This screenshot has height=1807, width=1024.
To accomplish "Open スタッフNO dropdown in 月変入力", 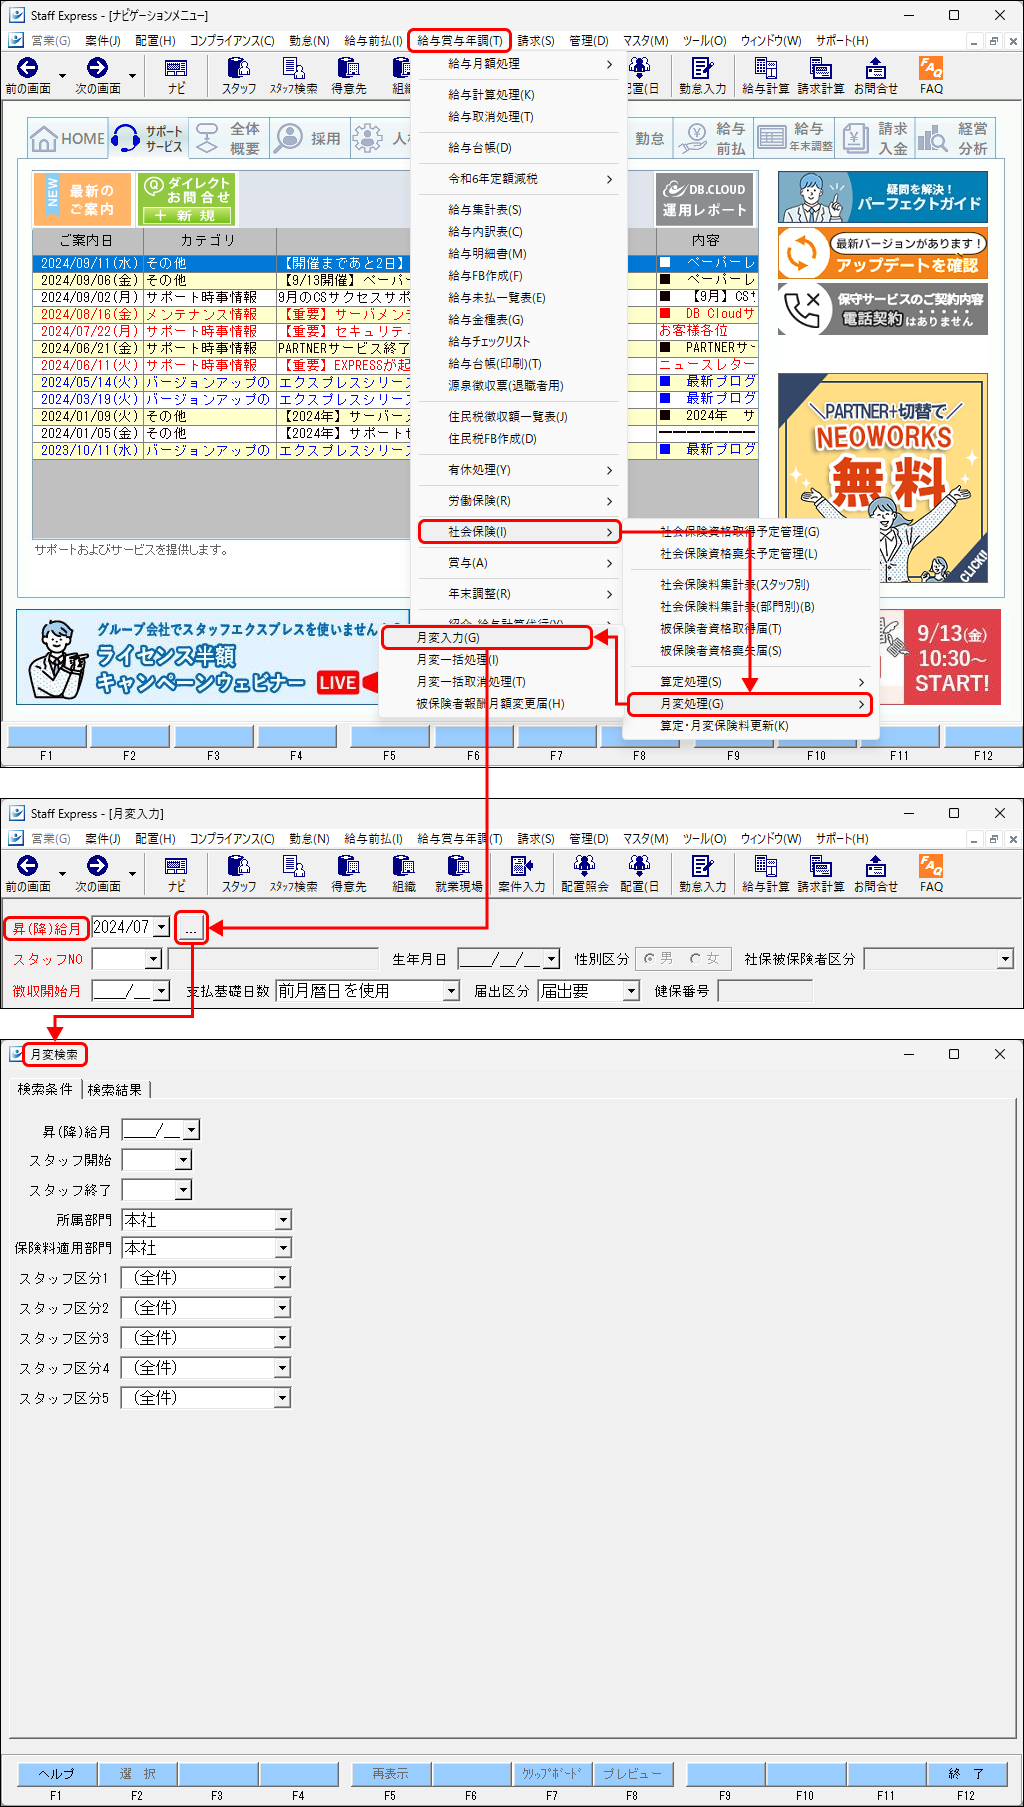I will pyautogui.click(x=153, y=959).
